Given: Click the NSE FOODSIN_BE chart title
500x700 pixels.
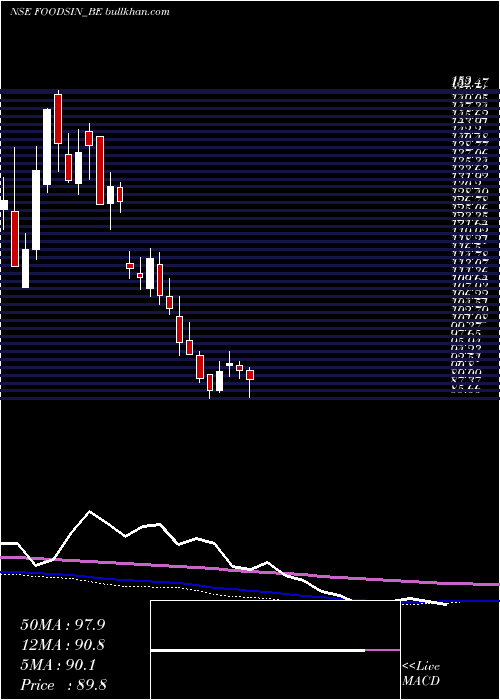Looking at the screenshot, I should coord(90,12).
